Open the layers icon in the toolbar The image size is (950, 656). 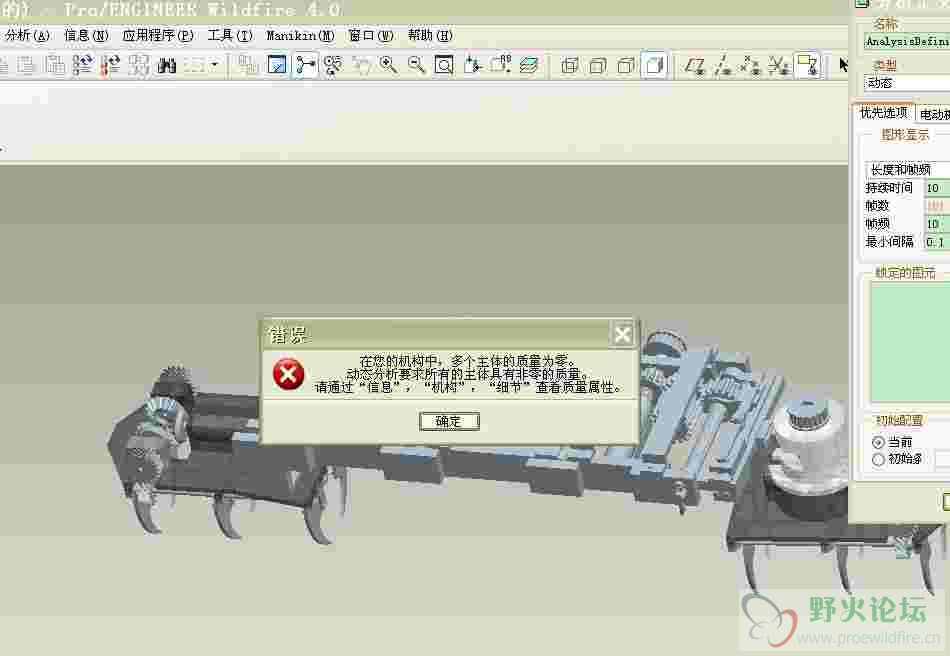(528, 65)
